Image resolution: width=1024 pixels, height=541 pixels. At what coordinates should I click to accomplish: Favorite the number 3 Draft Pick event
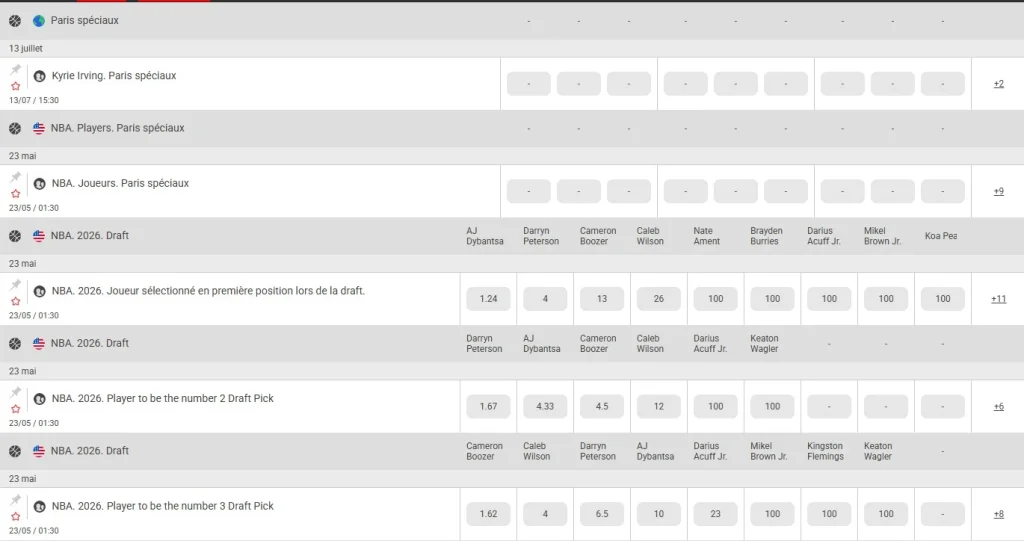[16, 517]
